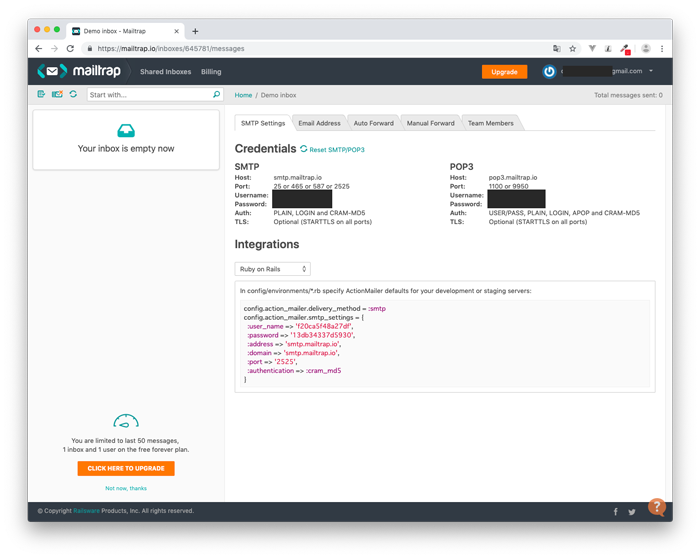700x558 pixels.
Task: Click the mark-all-read icon in inbox toolbar
Action: (41, 94)
